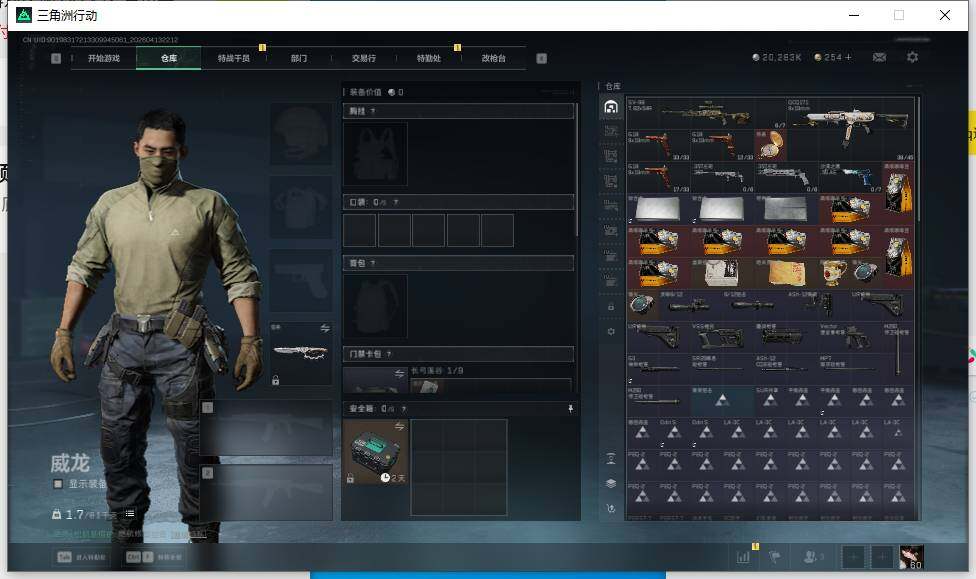Open the 部门 tab
The image size is (976, 579).
coord(299,59)
